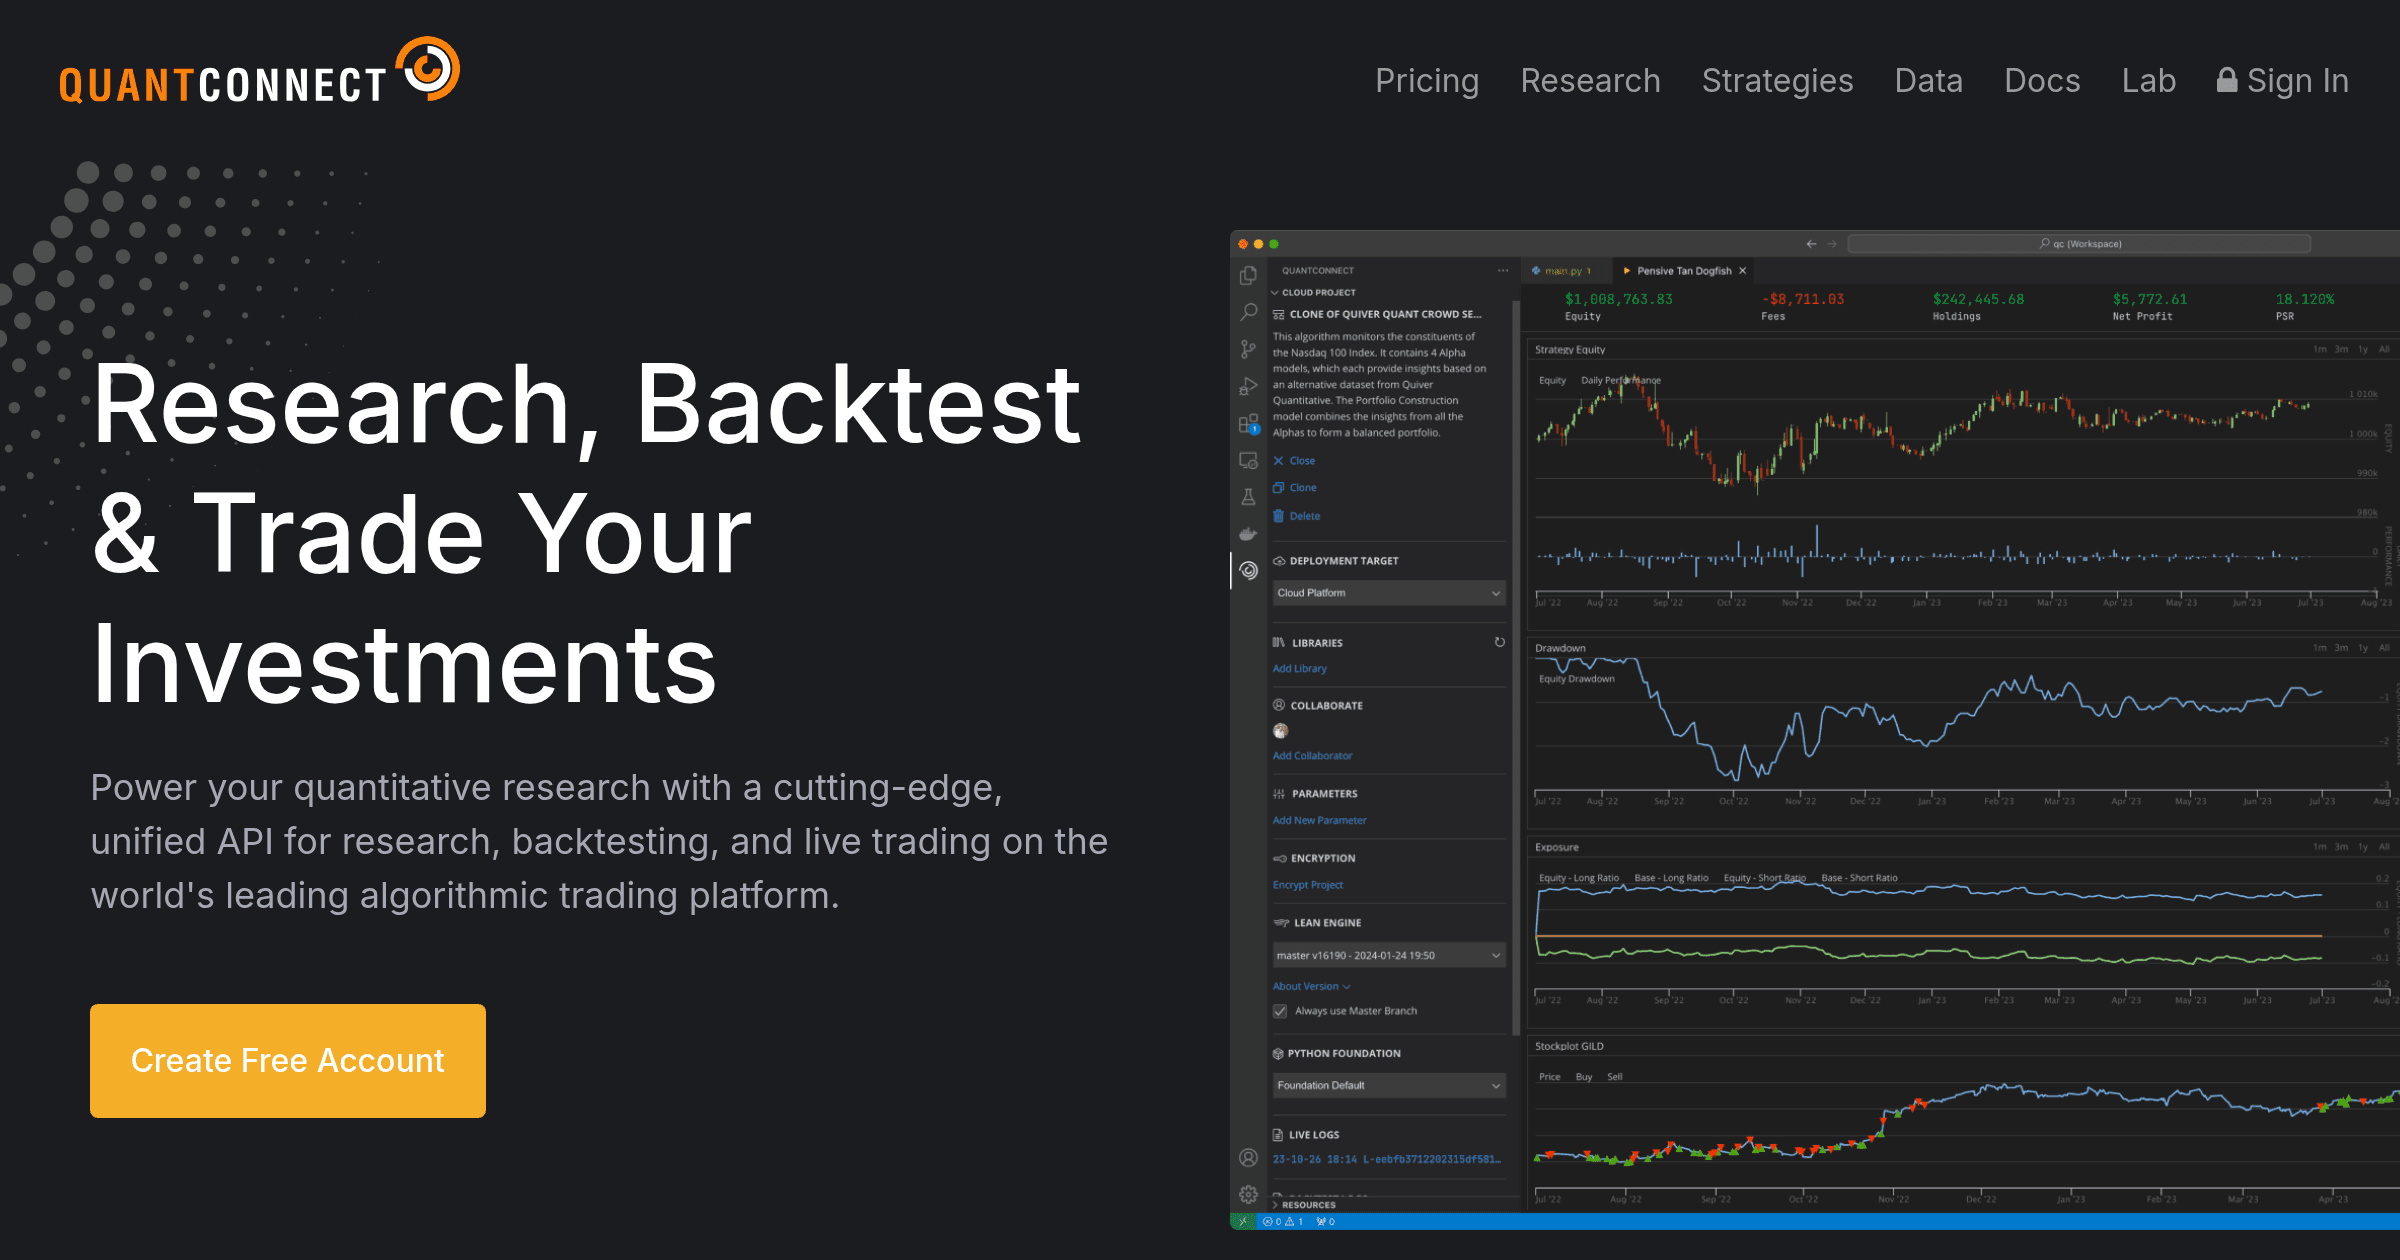This screenshot has width=2400, height=1260.
Task: Select All range on Strategy Equity chart
Action: tap(2384, 350)
